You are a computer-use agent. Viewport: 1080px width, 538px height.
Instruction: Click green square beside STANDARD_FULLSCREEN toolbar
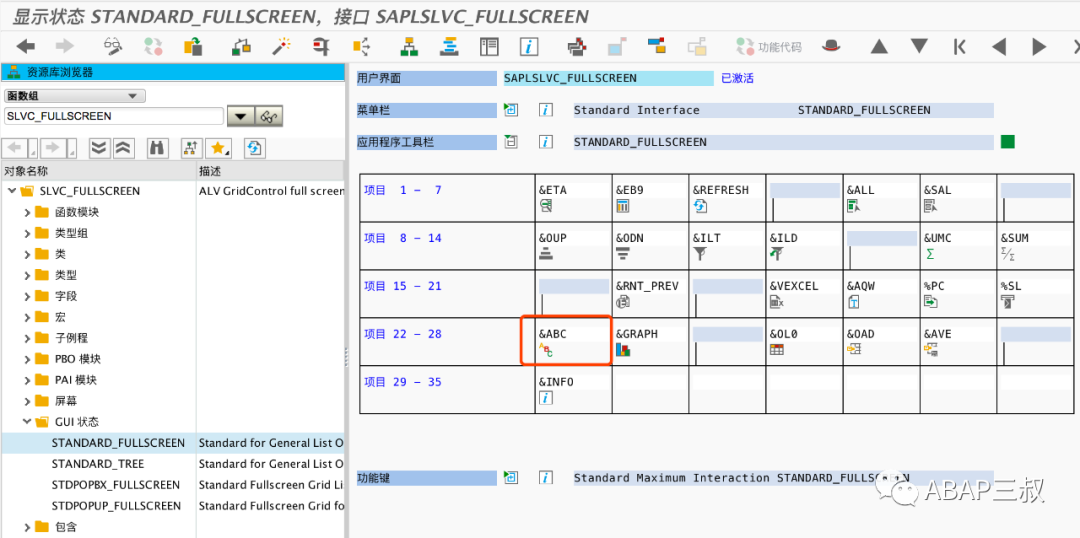[1008, 142]
